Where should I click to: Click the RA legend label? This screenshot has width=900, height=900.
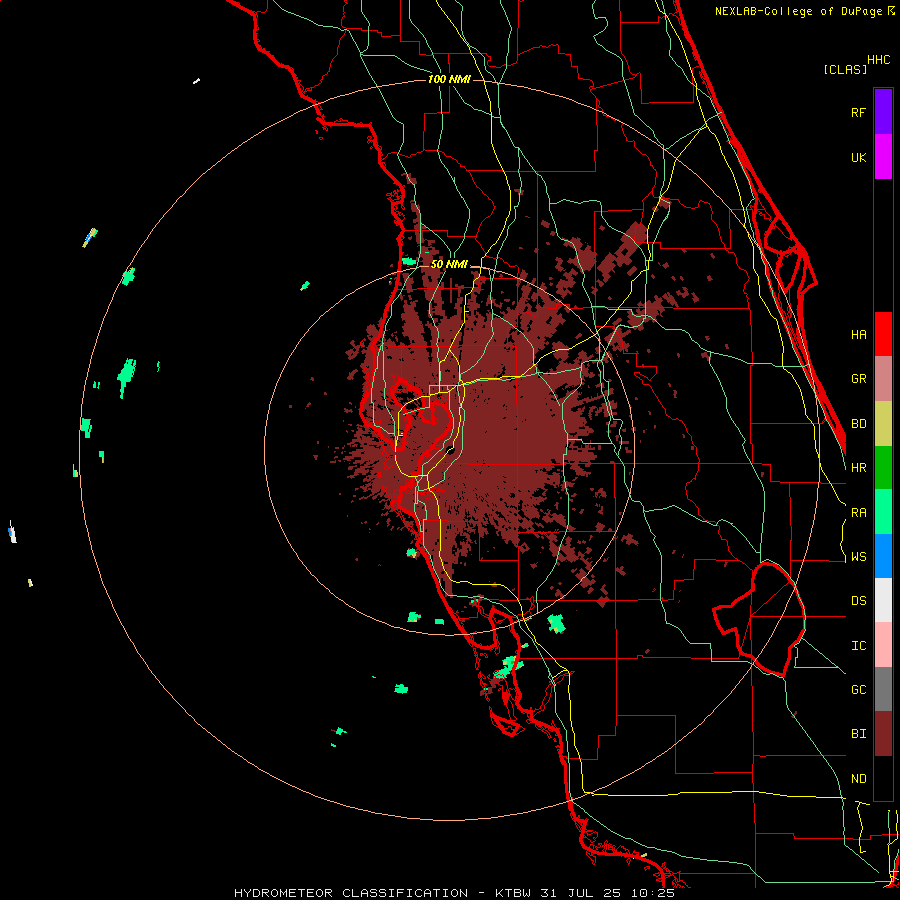click(858, 513)
